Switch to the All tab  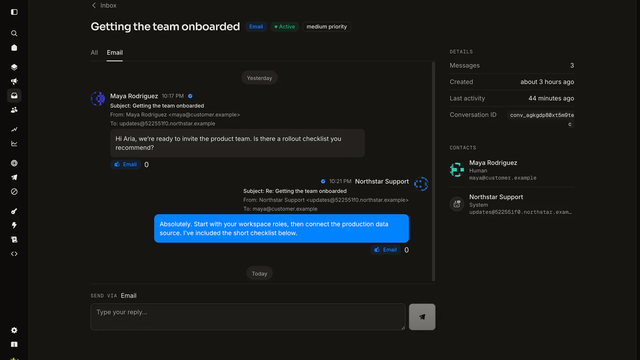tap(94, 53)
